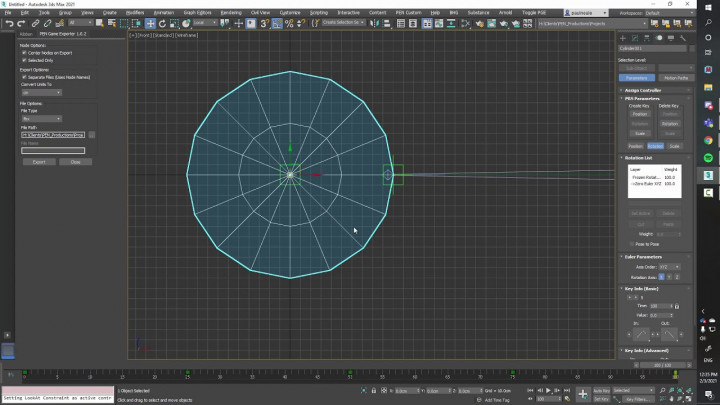
Task: Click the large Set Keys plus button
Action: [583, 394]
